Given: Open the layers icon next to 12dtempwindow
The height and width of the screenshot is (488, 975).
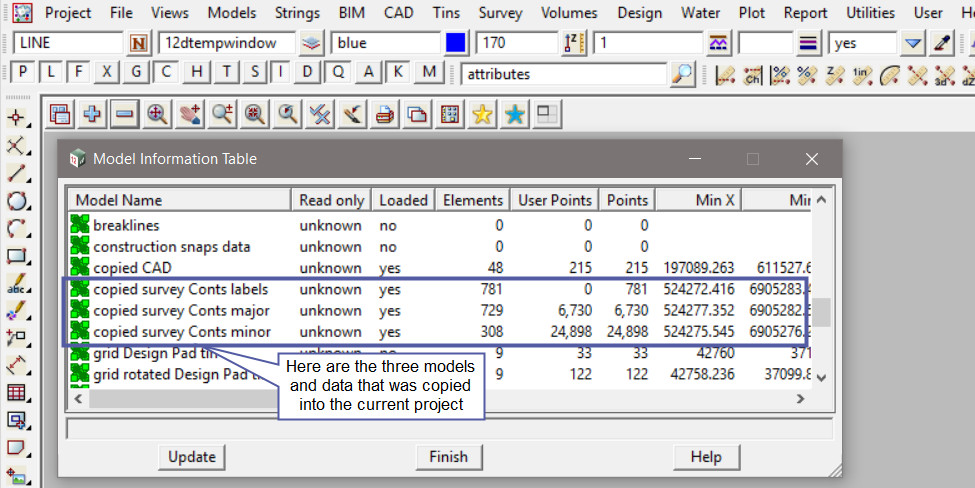Looking at the screenshot, I should pyautogui.click(x=313, y=43).
